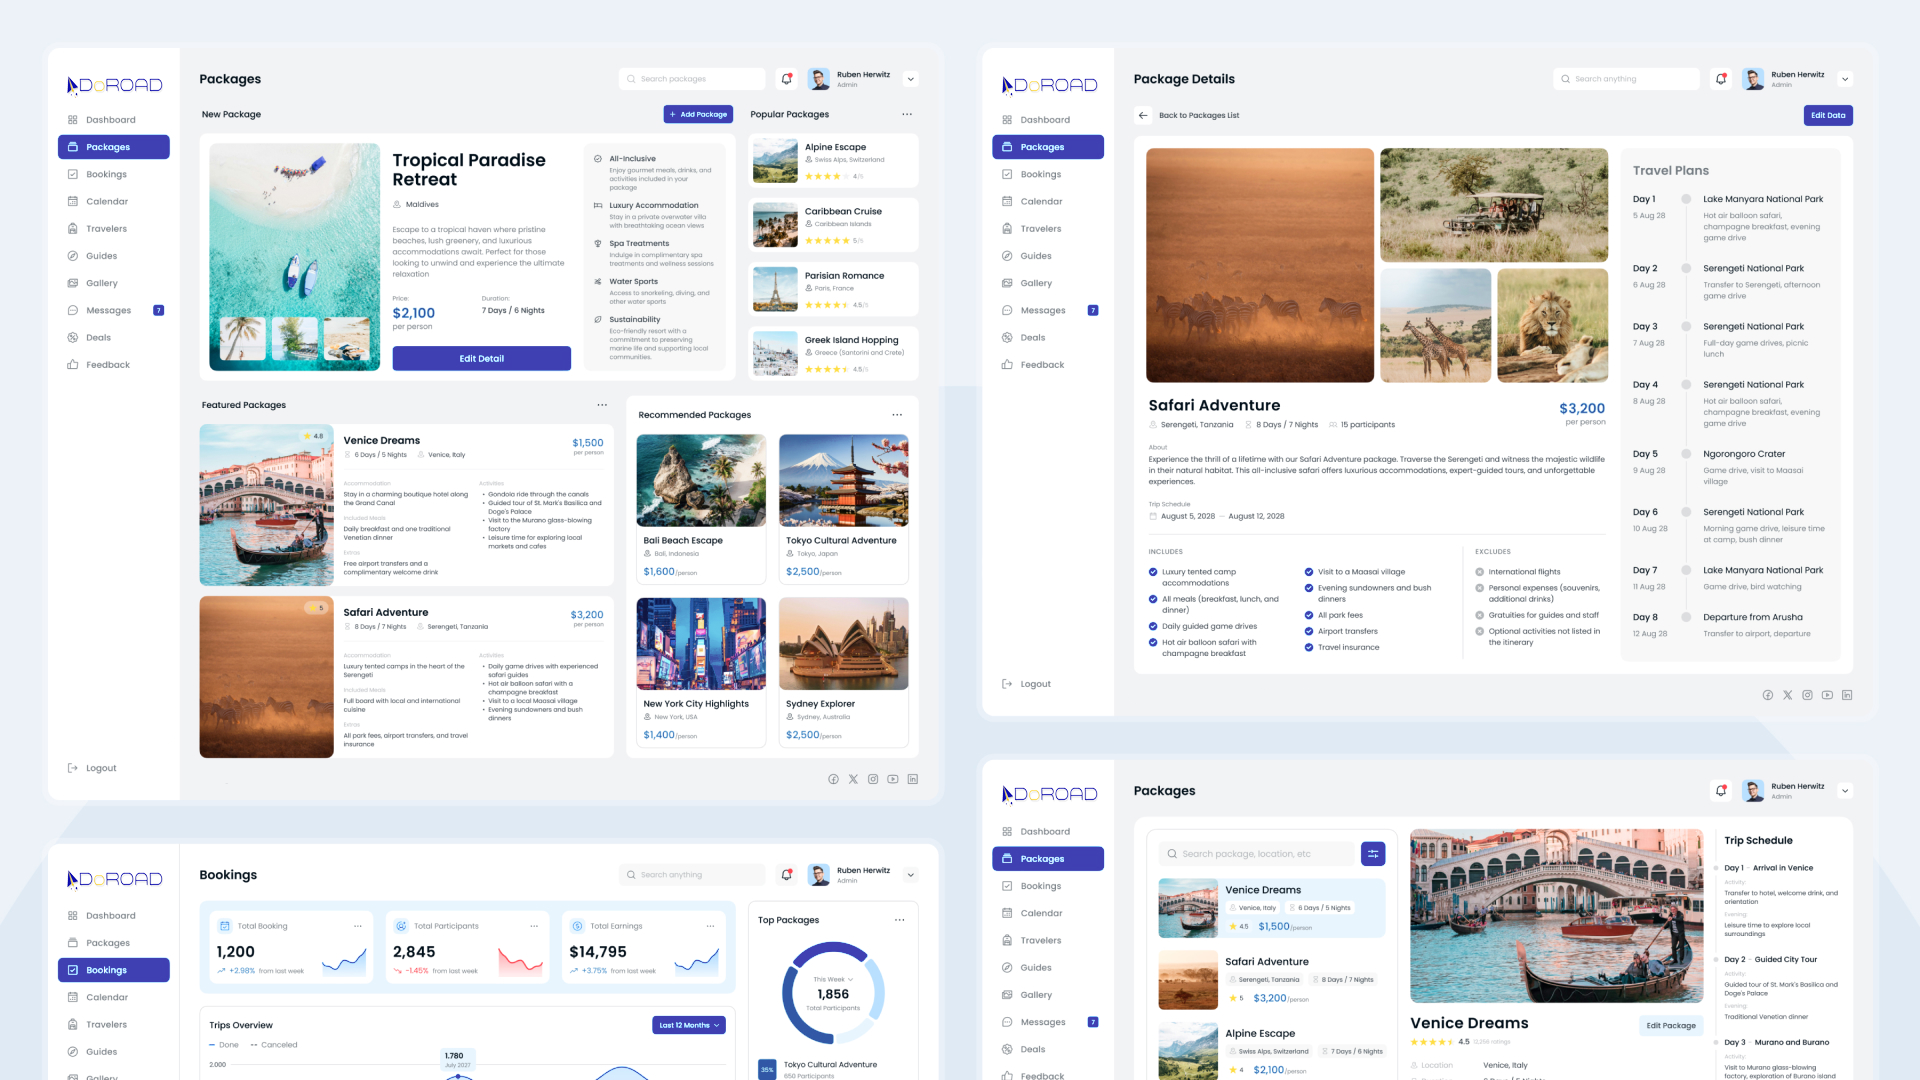This screenshot has width=1920, height=1080.
Task: Click the Total Earnings dollar icon
Action: (x=577, y=926)
